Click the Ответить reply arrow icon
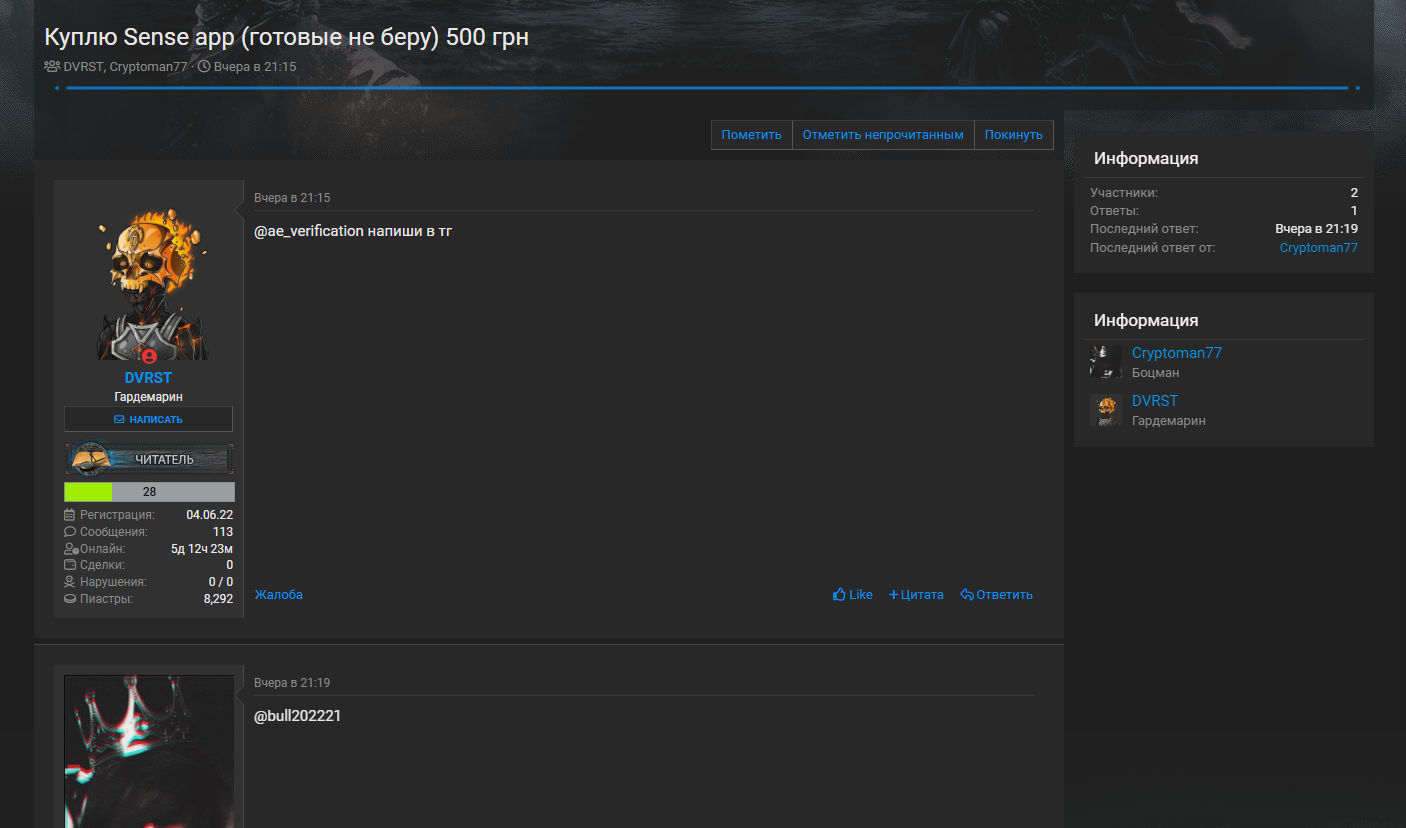Screen dimensions: 1406x828 coord(967,595)
